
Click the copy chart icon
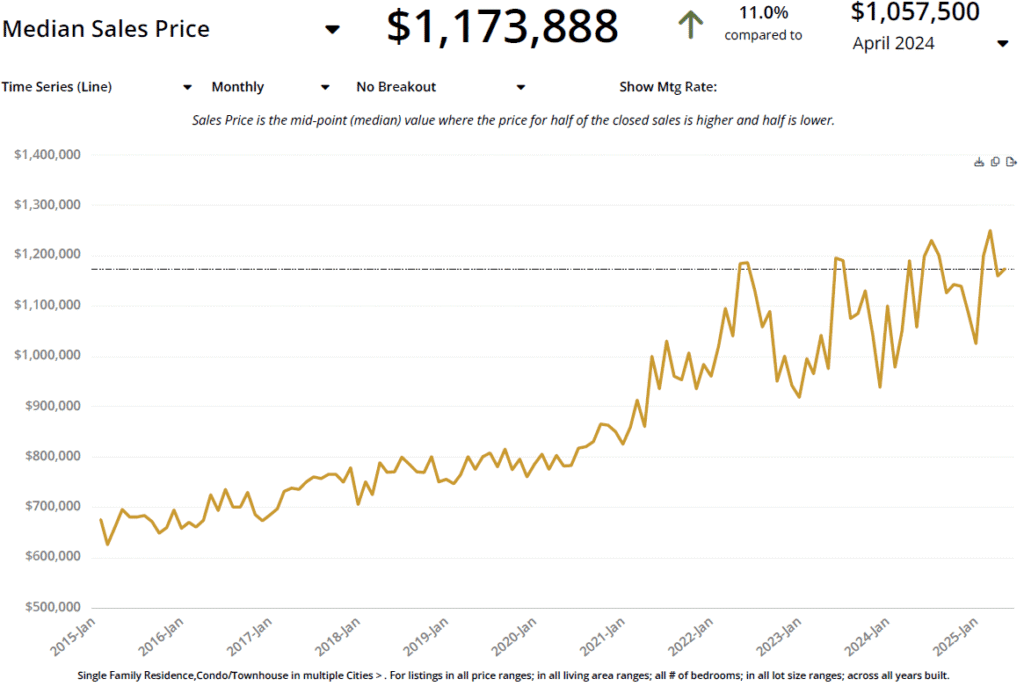(x=995, y=162)
